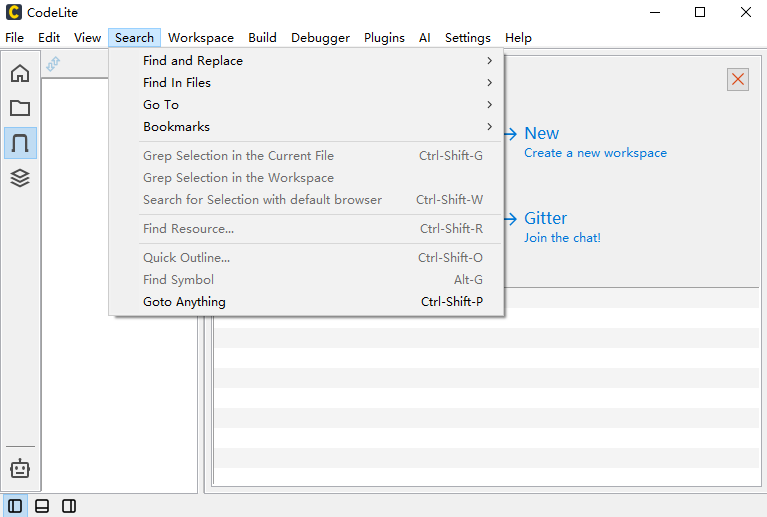The width and height of the screenshot is (767, 517).
Task: Toggle the left sidebar pane visibility
Action: click(15, 506)
